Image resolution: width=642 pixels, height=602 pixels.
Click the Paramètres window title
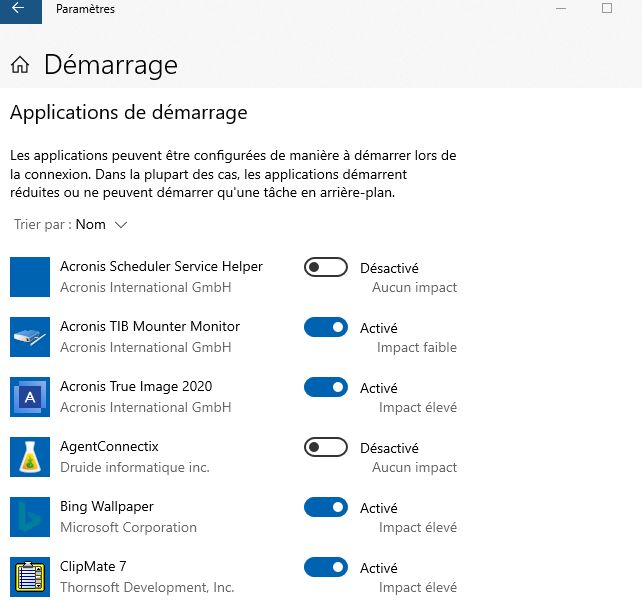(x=86, y=9)
